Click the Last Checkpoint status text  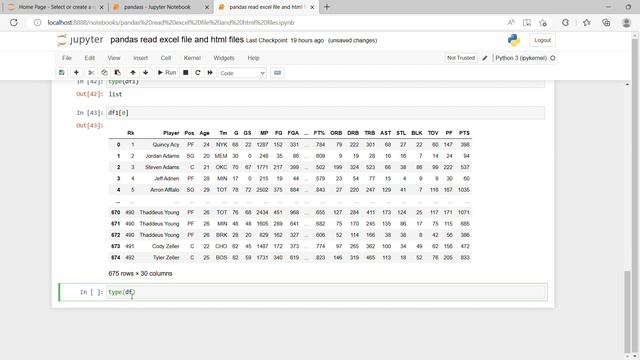coord(285,40)
